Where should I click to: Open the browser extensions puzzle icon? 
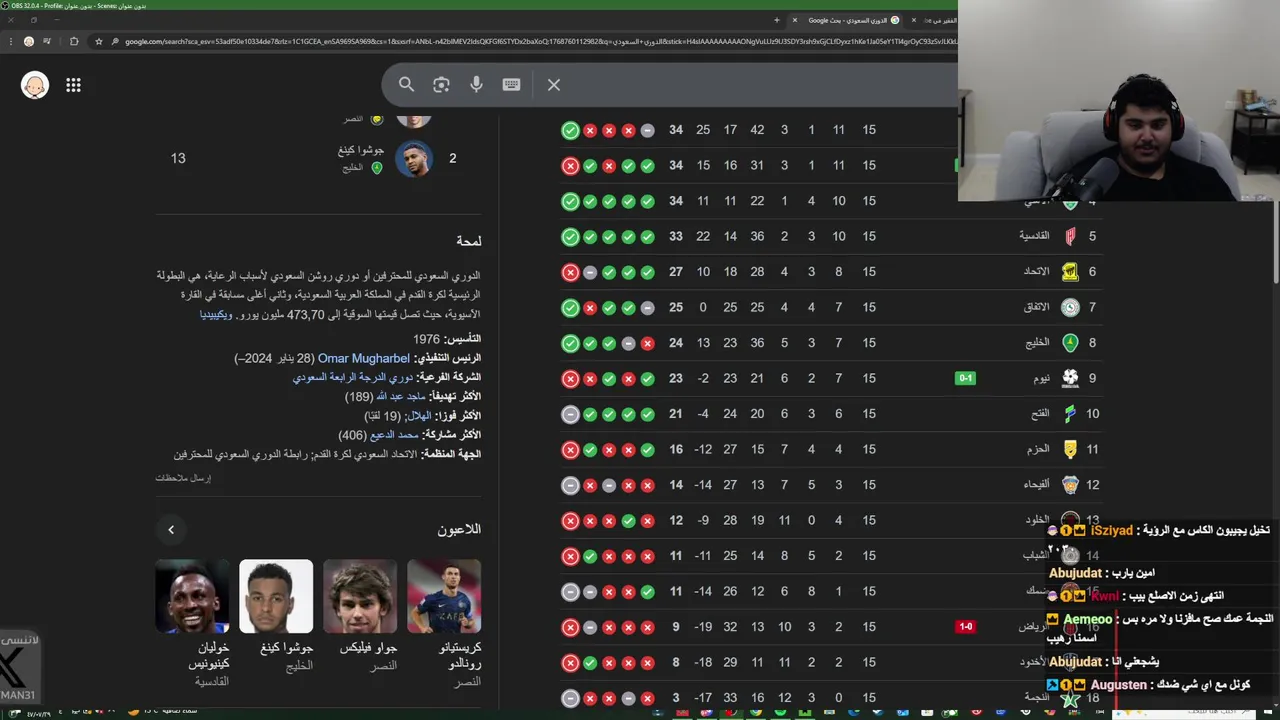(74, 41)
